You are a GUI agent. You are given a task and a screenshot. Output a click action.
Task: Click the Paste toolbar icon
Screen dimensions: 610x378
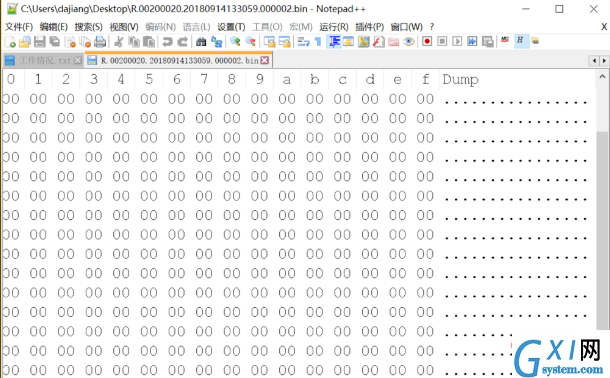(x=149, y=42)
